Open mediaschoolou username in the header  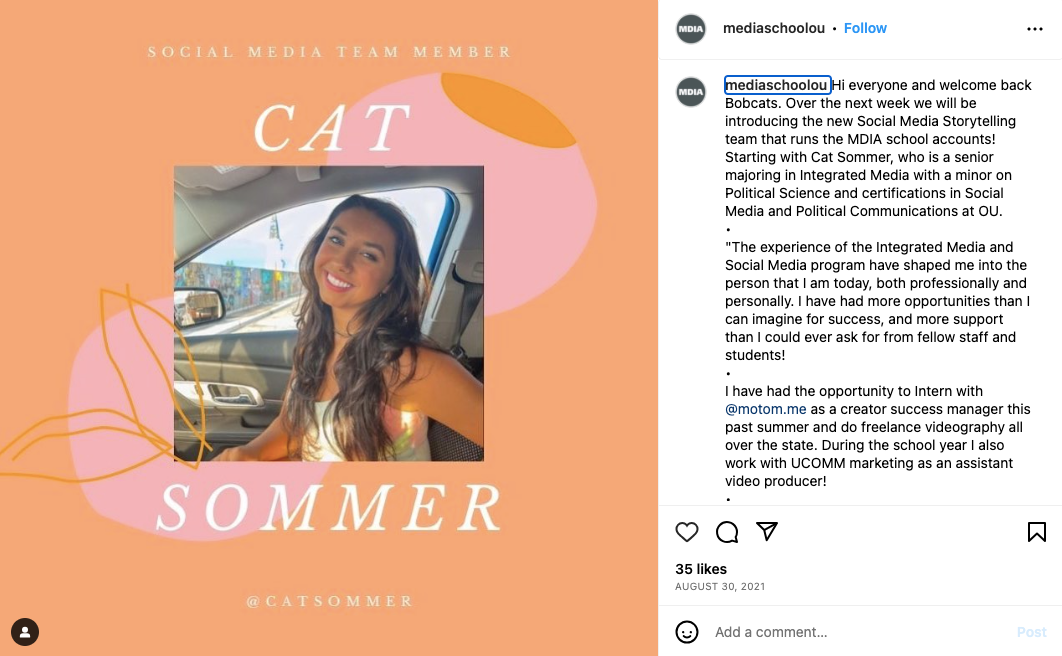click(773, 28)
